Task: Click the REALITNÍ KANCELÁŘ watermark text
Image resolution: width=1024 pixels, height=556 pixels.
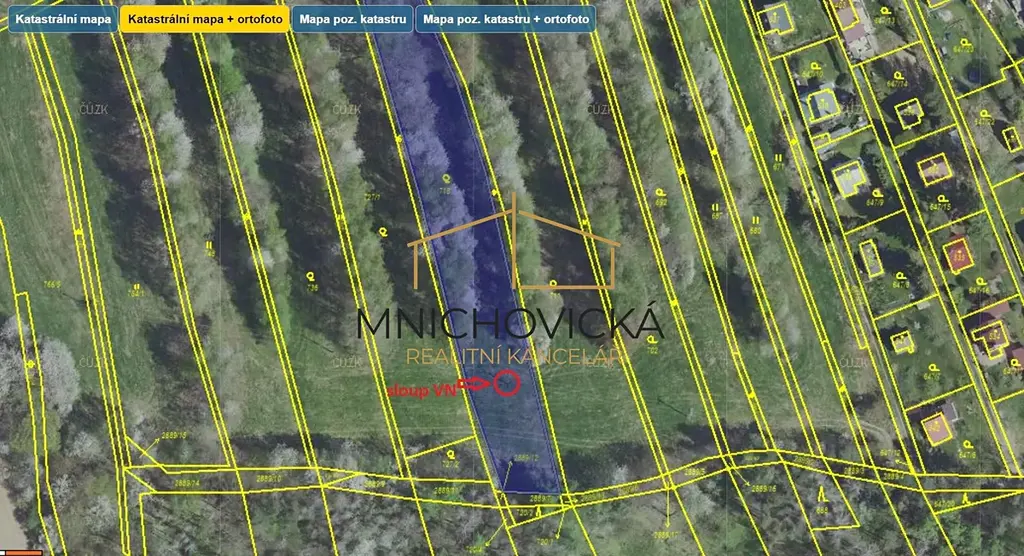Action: click(x=513, y=356)
